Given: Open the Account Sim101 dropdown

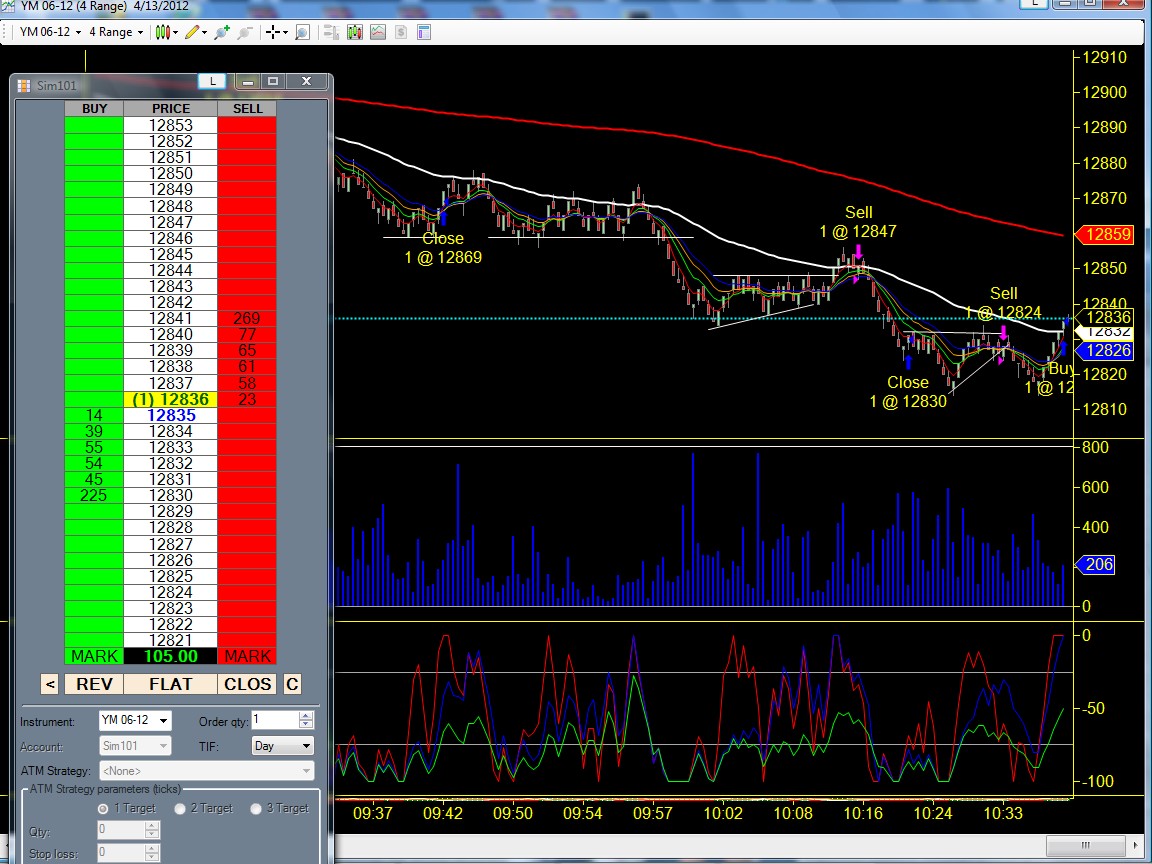Looking at the screenshot, I should click(x=135, y=746).
